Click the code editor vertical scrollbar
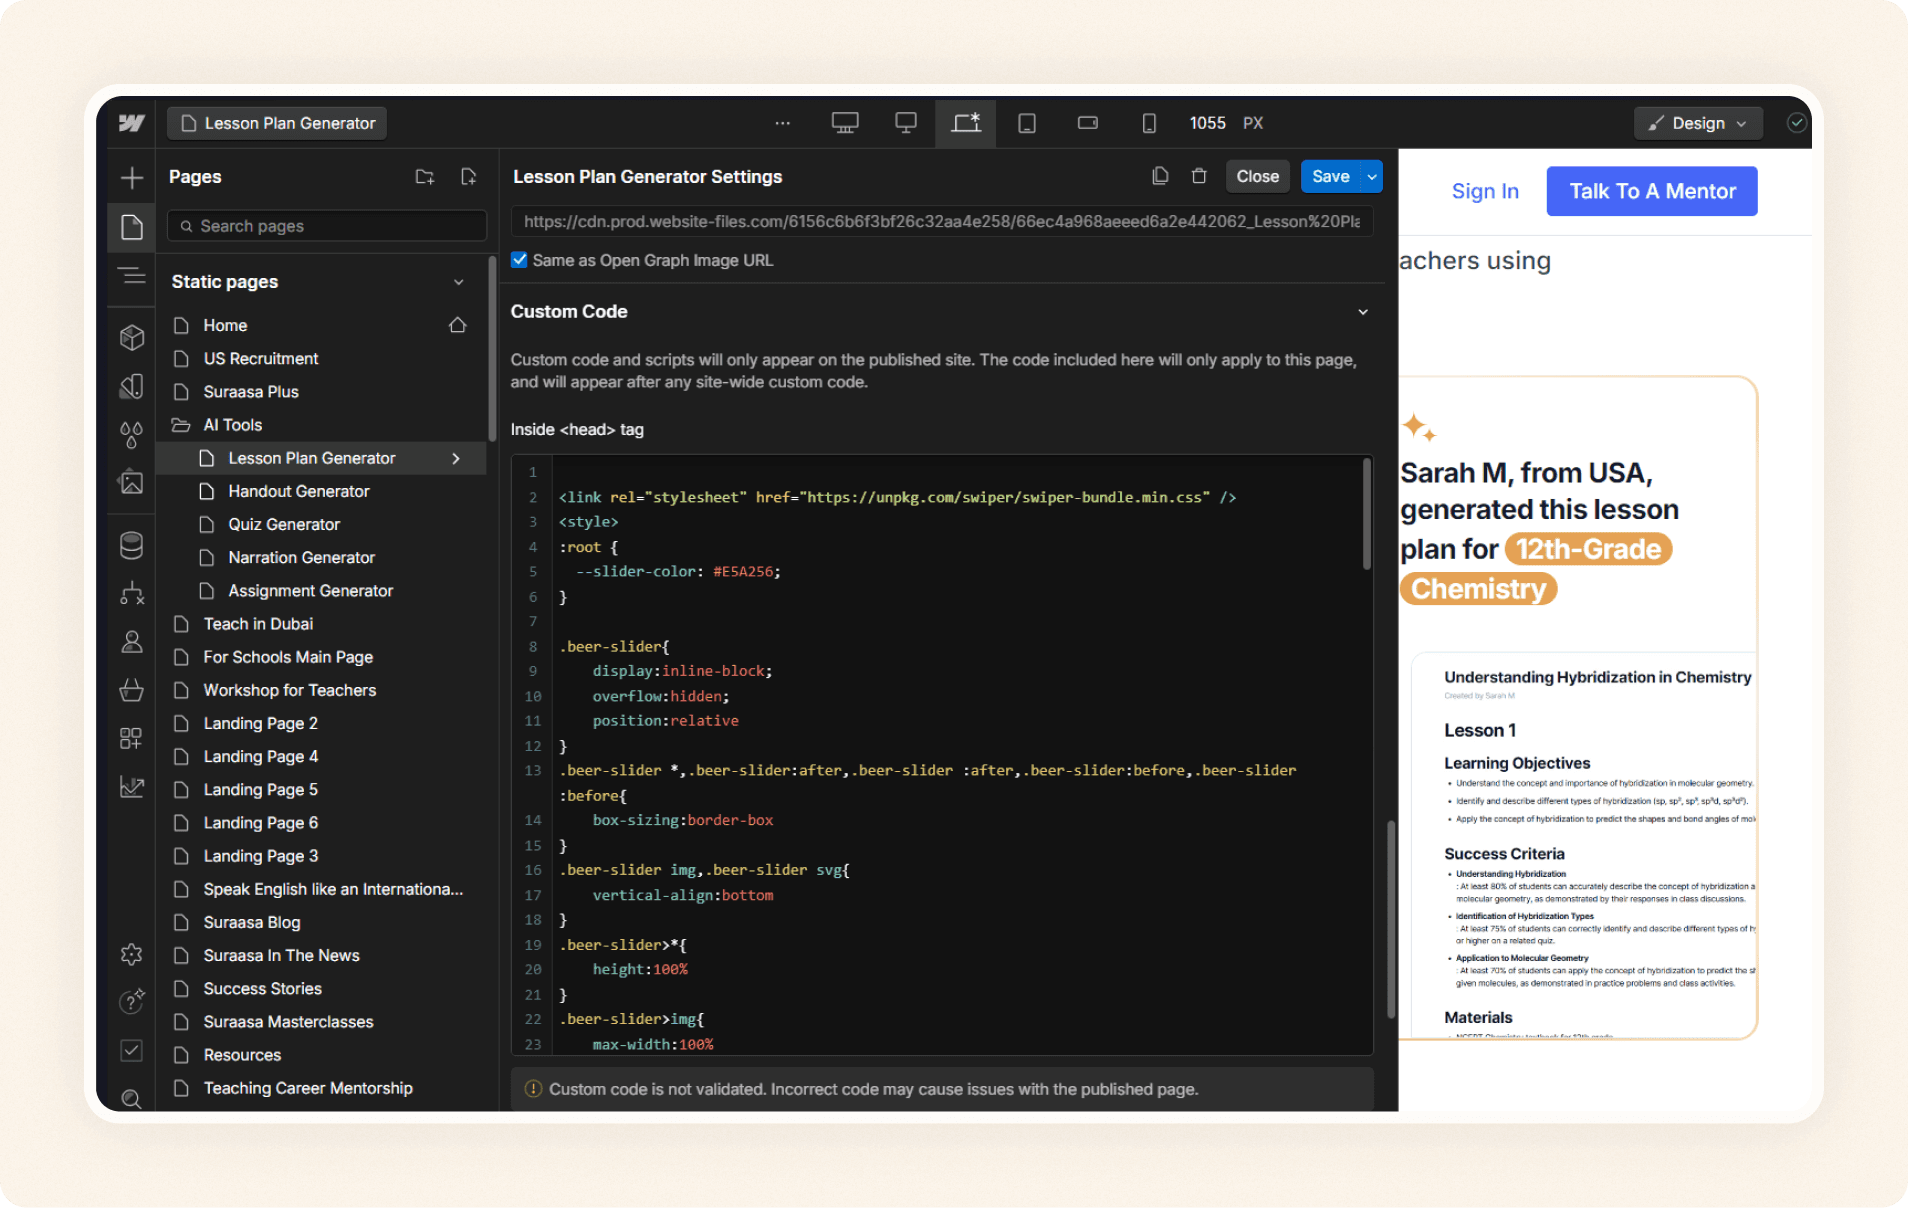Screen dimensions: 1908x1208 click(x=1366, y=515)
